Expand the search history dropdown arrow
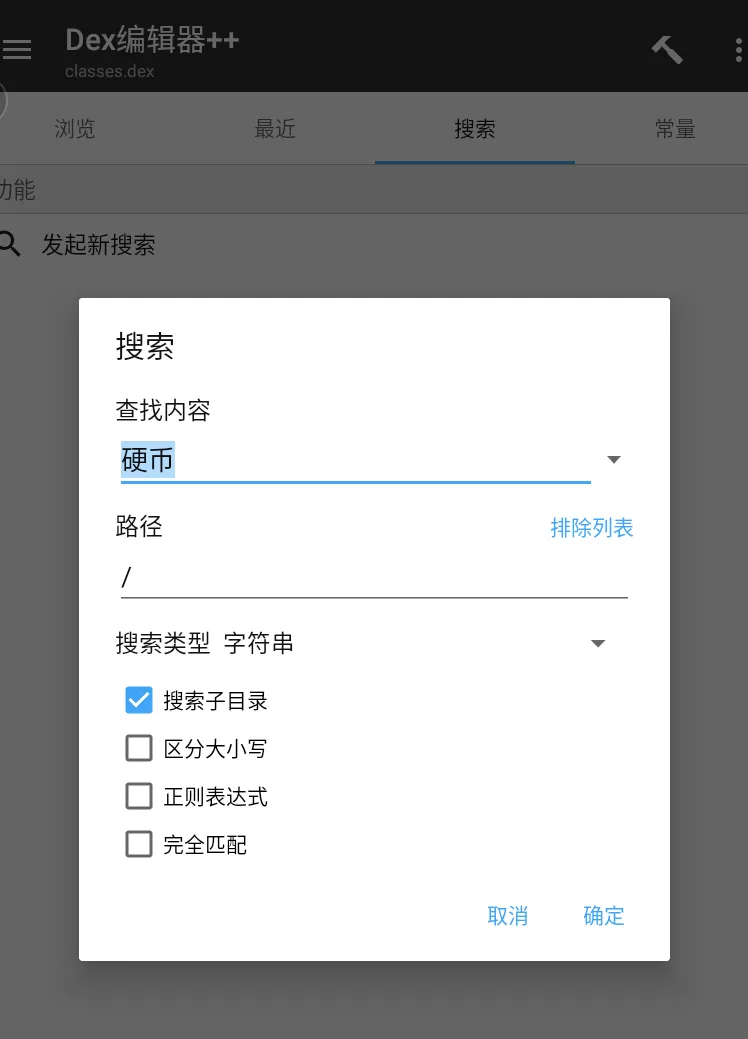The height and width of the screenshot is (1039, 748). pos(614,460)
